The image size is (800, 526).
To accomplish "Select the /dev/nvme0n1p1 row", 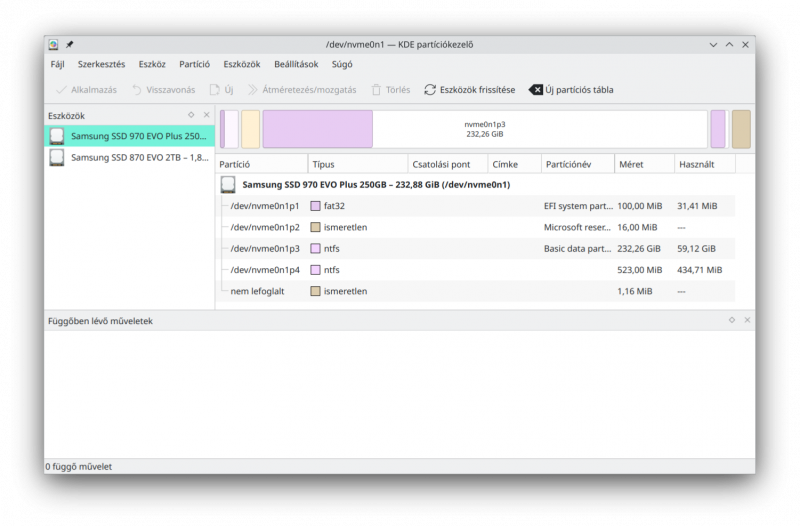I will pyautogui.click(x=477, y=206).
